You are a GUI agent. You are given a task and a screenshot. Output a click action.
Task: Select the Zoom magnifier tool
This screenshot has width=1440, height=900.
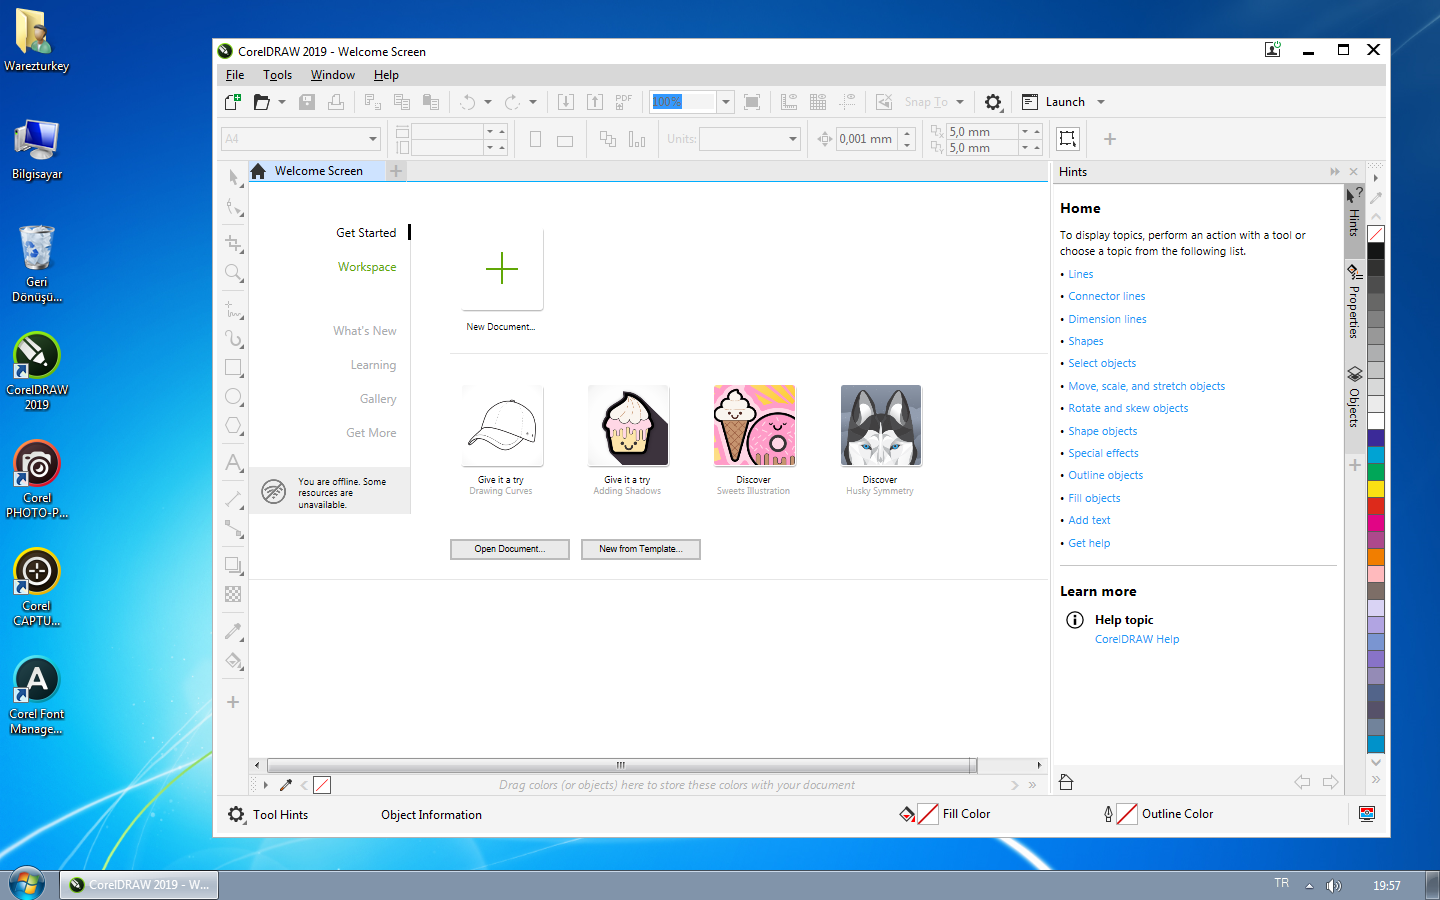(234, 273)
